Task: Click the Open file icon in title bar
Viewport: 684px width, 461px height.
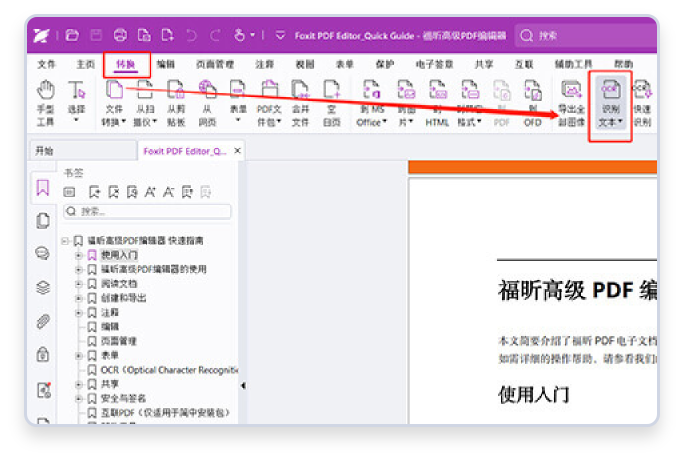Action: [x=72, y=35]
